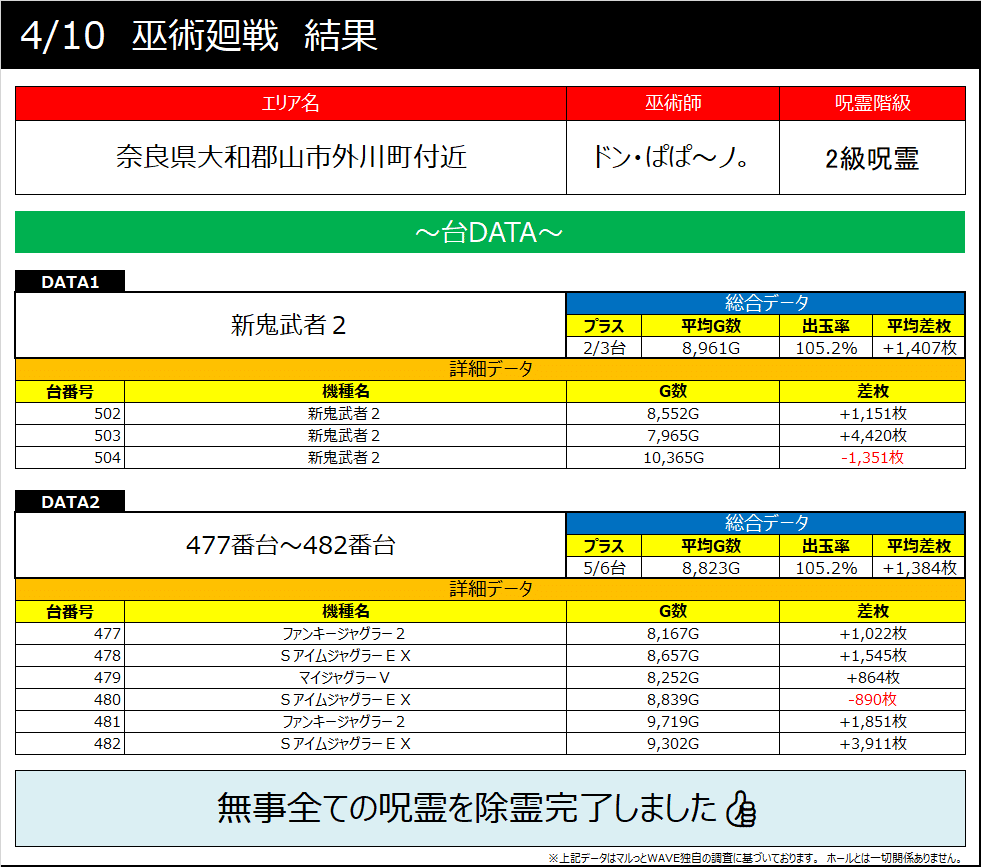Select the 'DATA1' black label
Viewport: 981px width, 867px height.
70,281
